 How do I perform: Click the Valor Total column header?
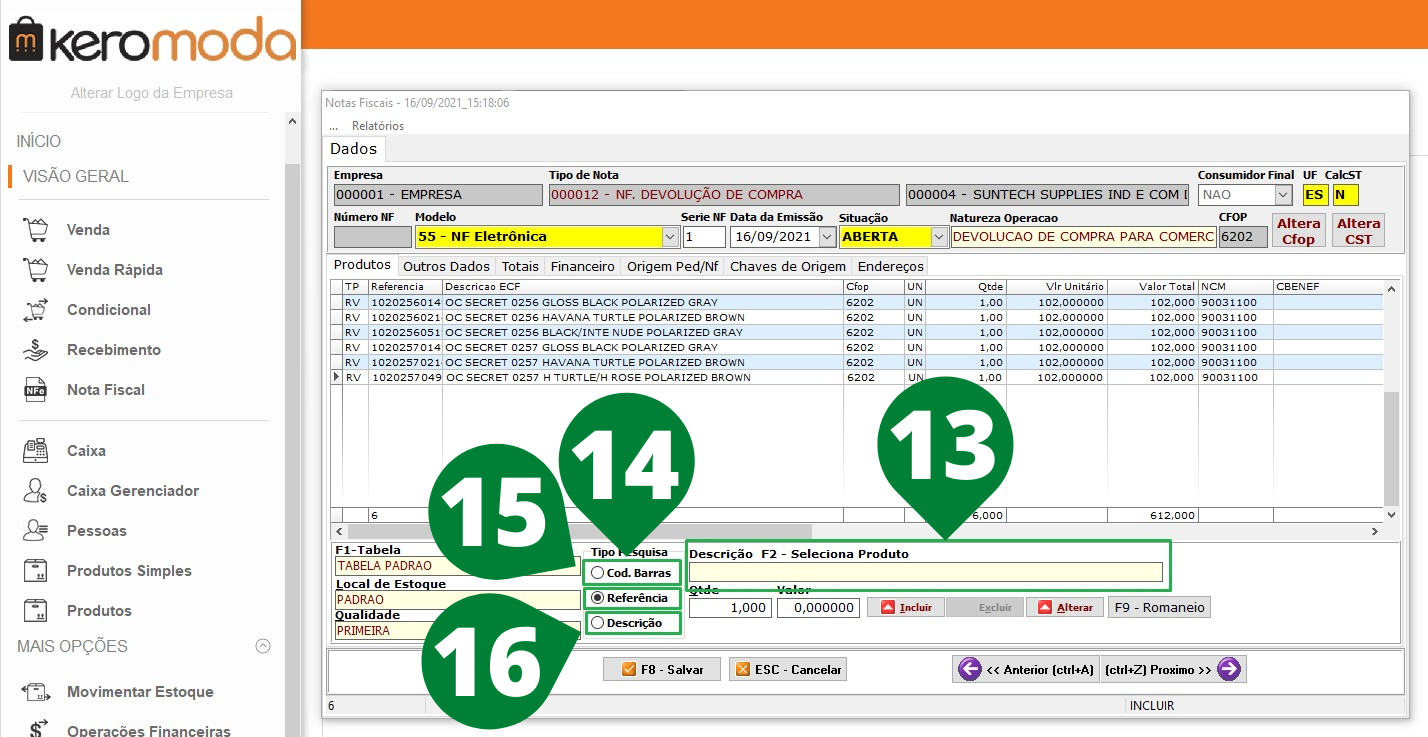point(1152,287)
